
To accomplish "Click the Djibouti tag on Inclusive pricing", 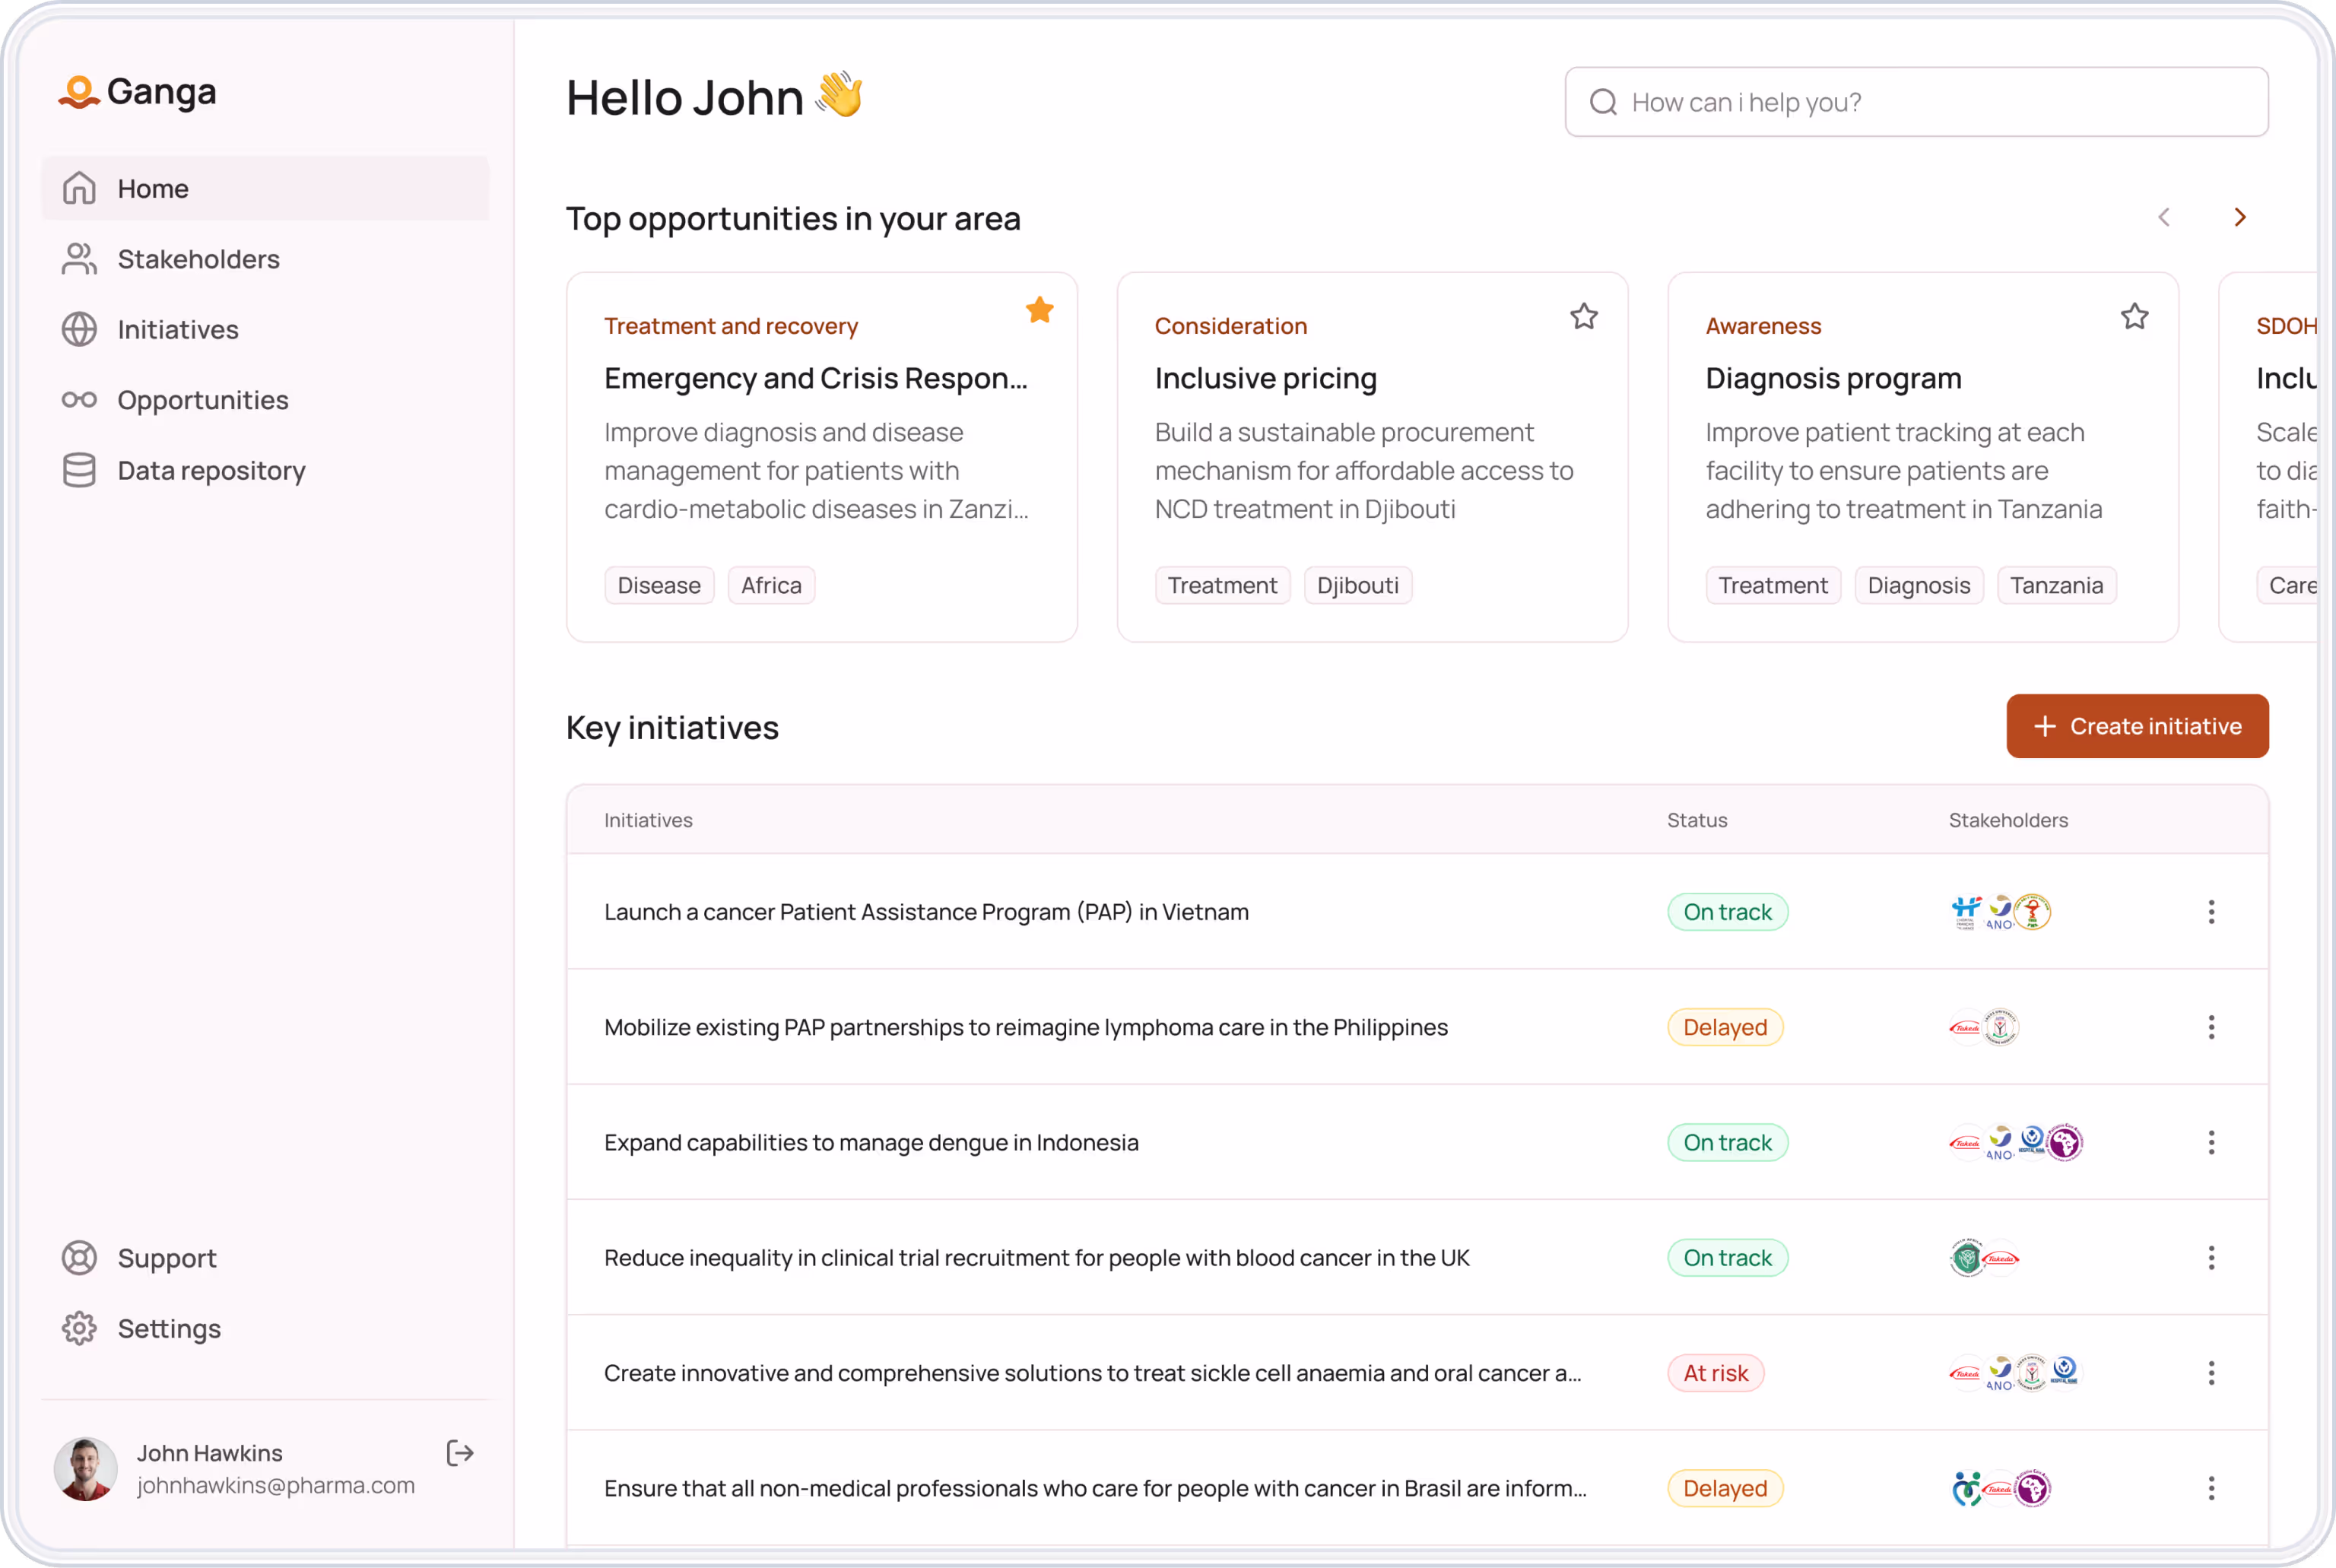I will coord(1357,585).
